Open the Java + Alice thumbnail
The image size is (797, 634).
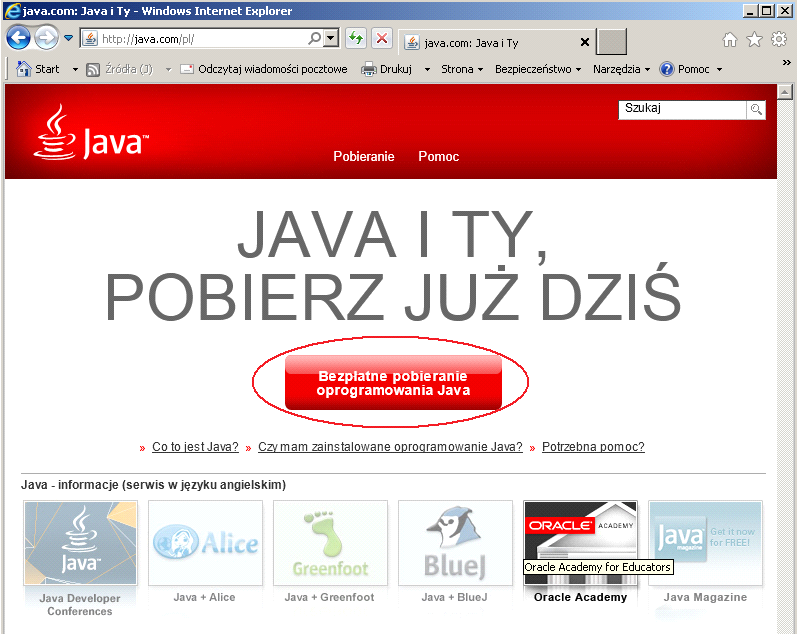click(205, 543)
